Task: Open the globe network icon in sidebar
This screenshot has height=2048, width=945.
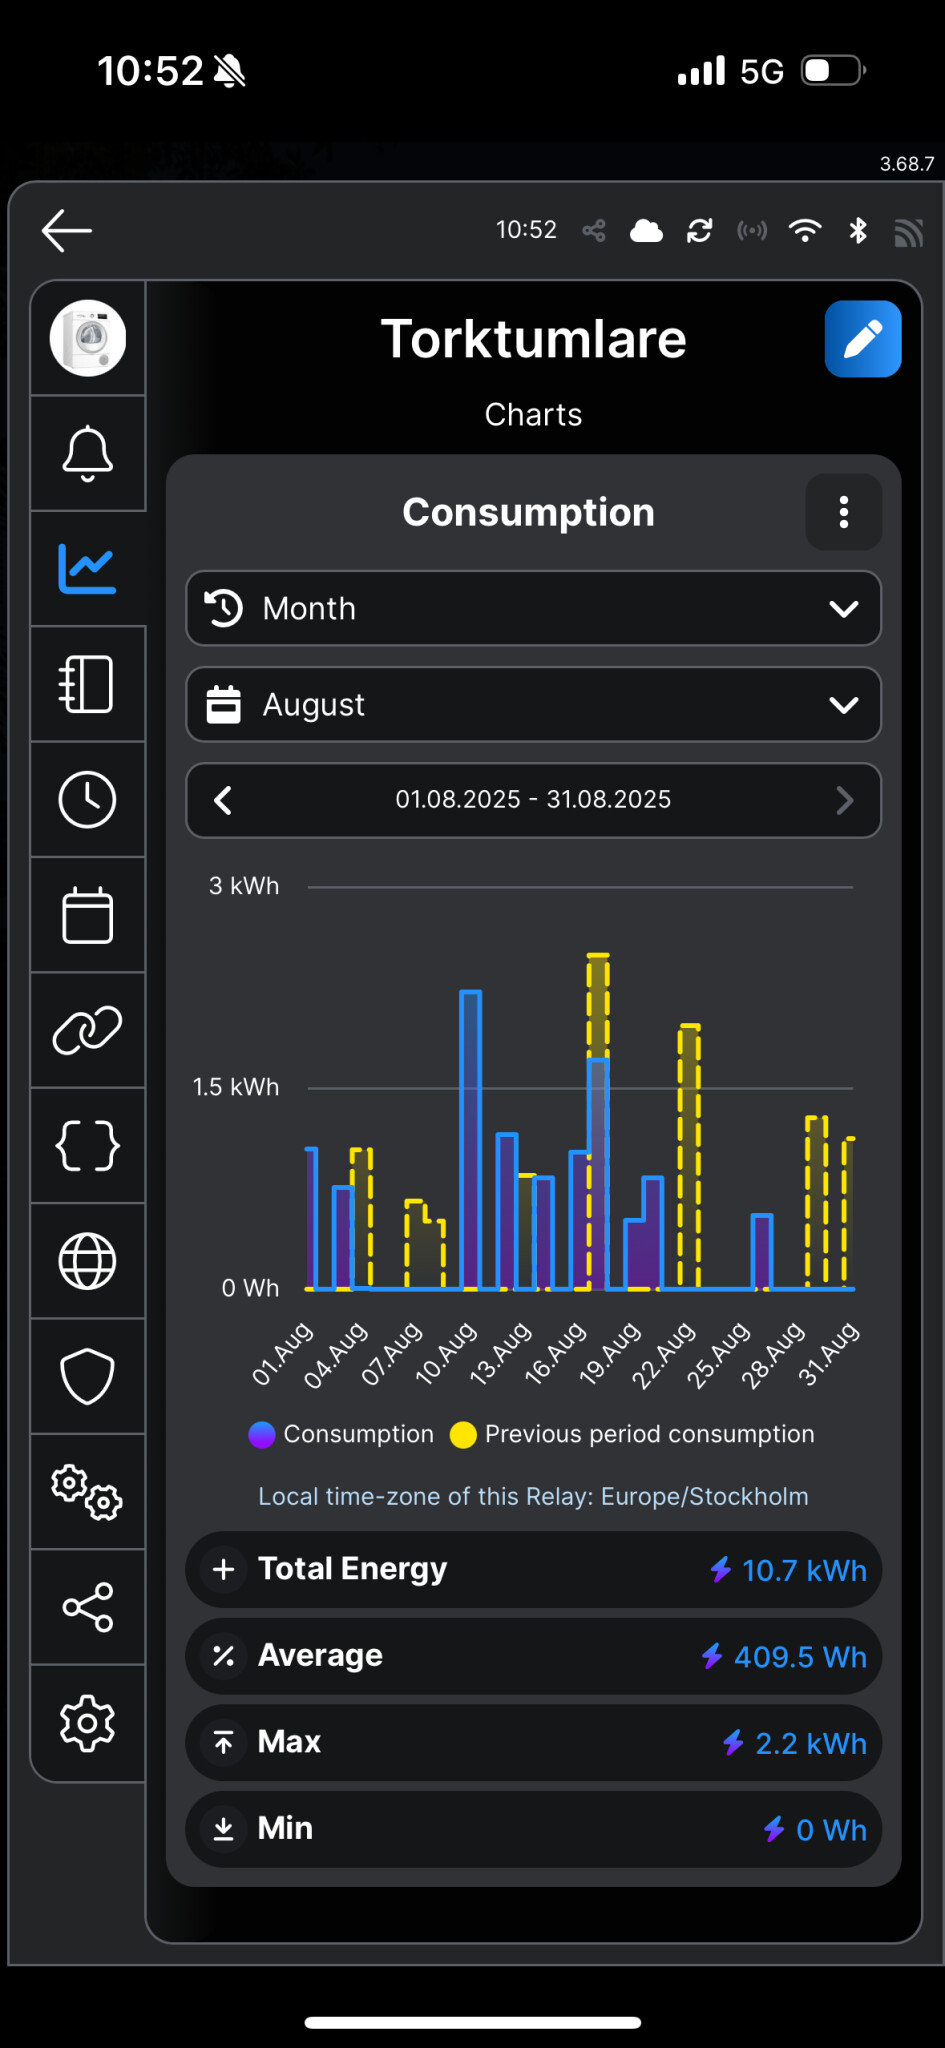Action: coord(88,1262)
